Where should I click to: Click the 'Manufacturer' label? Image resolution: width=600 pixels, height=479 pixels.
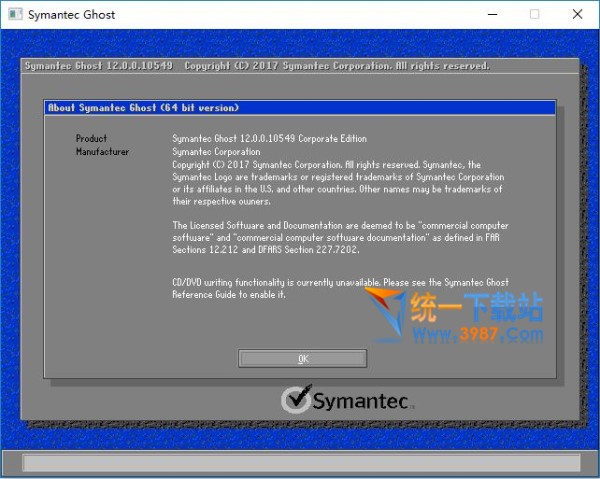[x=103, y=152]
